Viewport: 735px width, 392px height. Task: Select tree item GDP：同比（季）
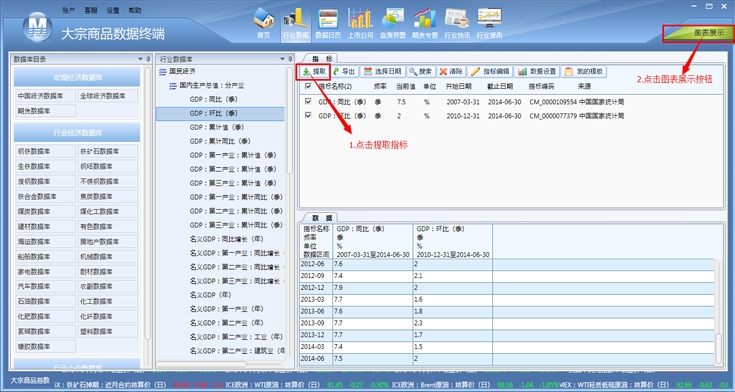(214, 99)
